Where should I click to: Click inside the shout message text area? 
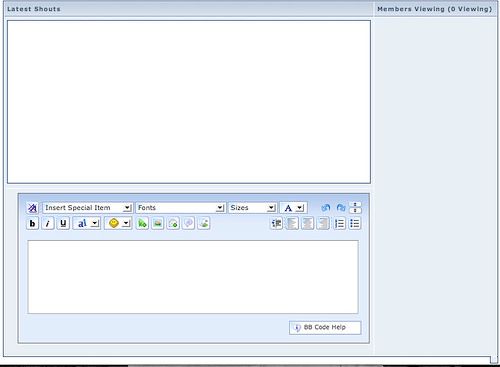tap(193, 277)
